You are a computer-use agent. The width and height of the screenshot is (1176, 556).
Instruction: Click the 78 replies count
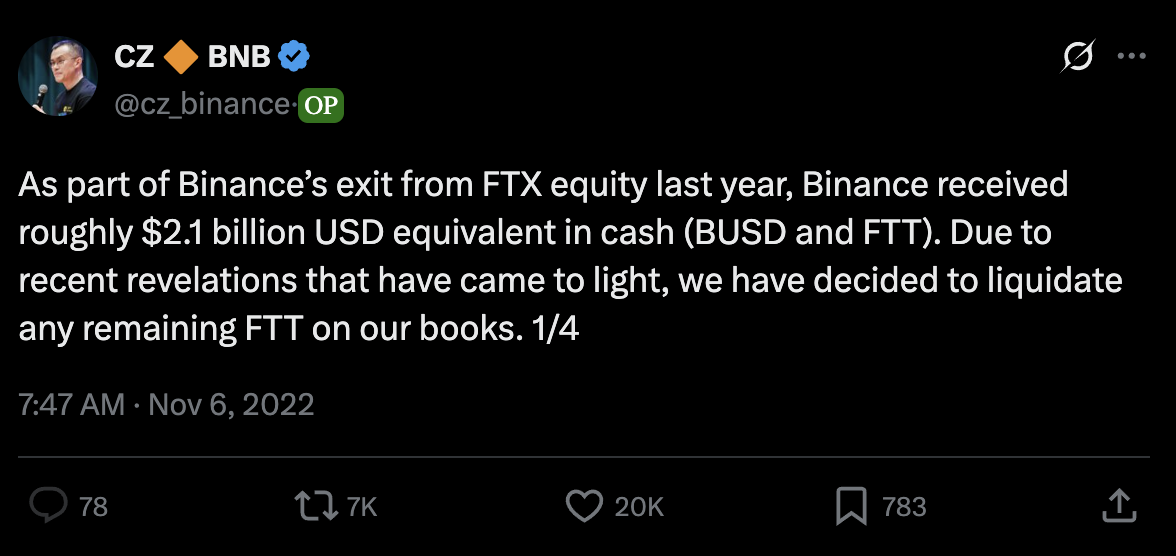coord(93,507)
